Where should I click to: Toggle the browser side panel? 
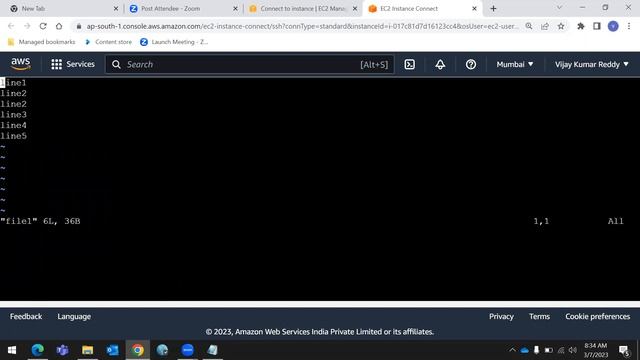coord(597,26)
